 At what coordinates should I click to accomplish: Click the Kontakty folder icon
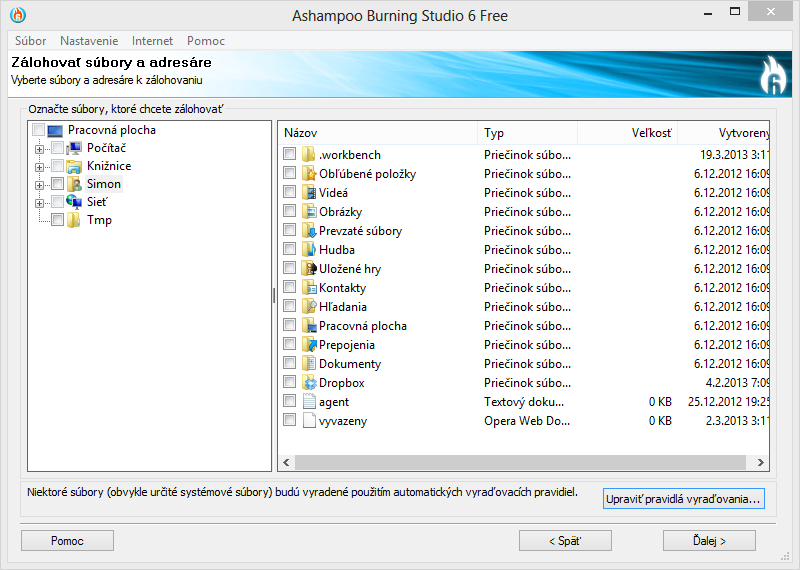309,287
